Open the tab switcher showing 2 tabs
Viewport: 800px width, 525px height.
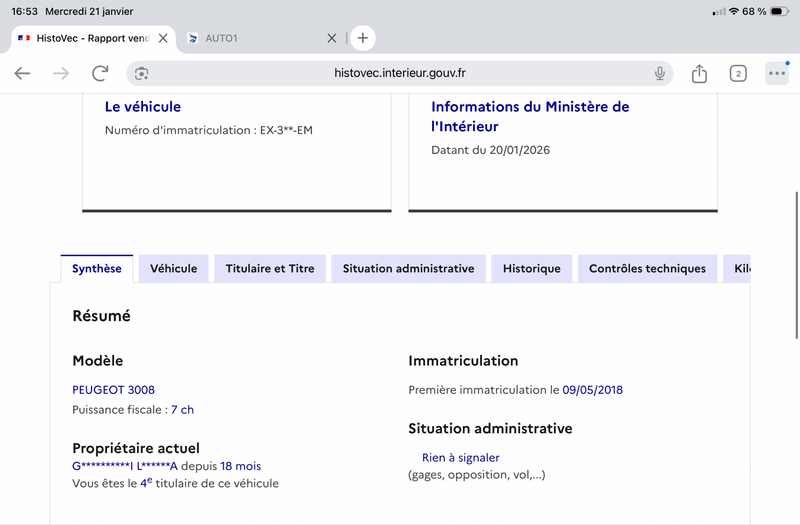pyautogui.click(x=738, y=73)
